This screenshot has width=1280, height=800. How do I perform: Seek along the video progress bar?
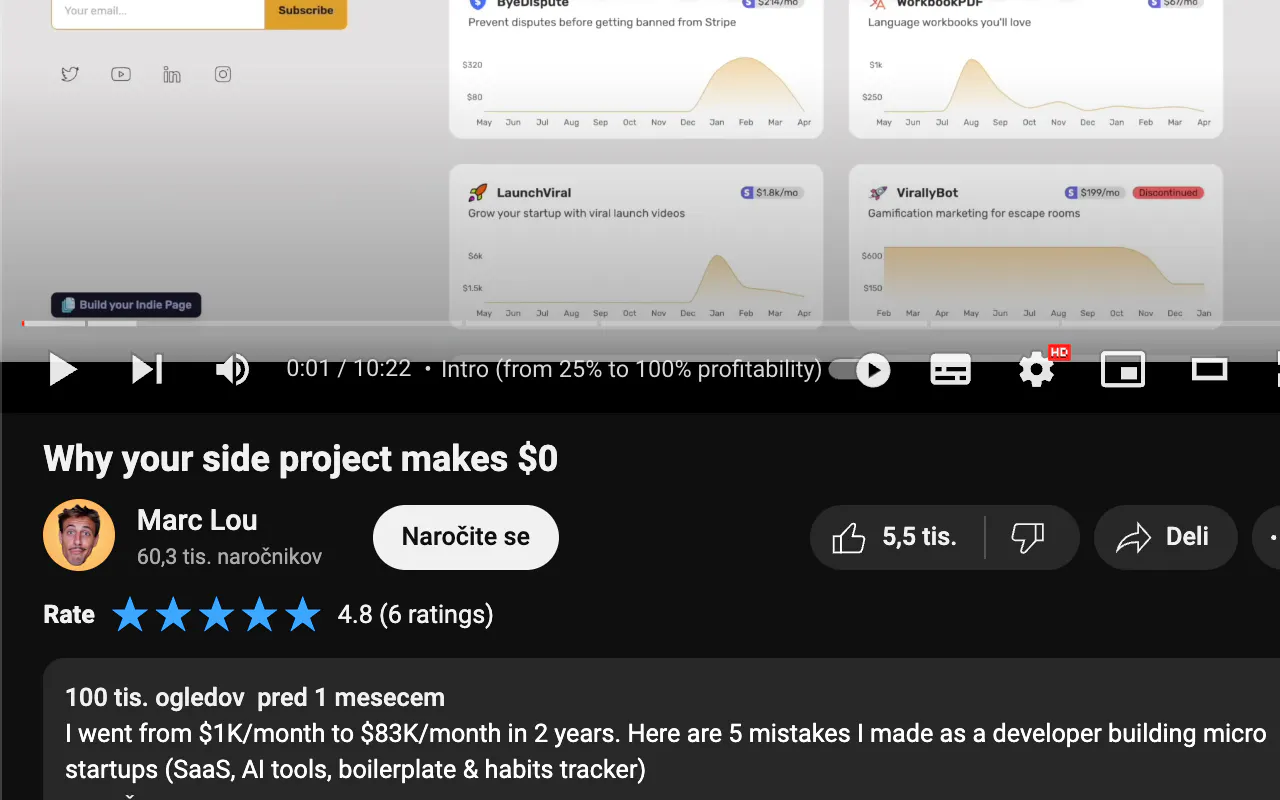tap(651, 323)
